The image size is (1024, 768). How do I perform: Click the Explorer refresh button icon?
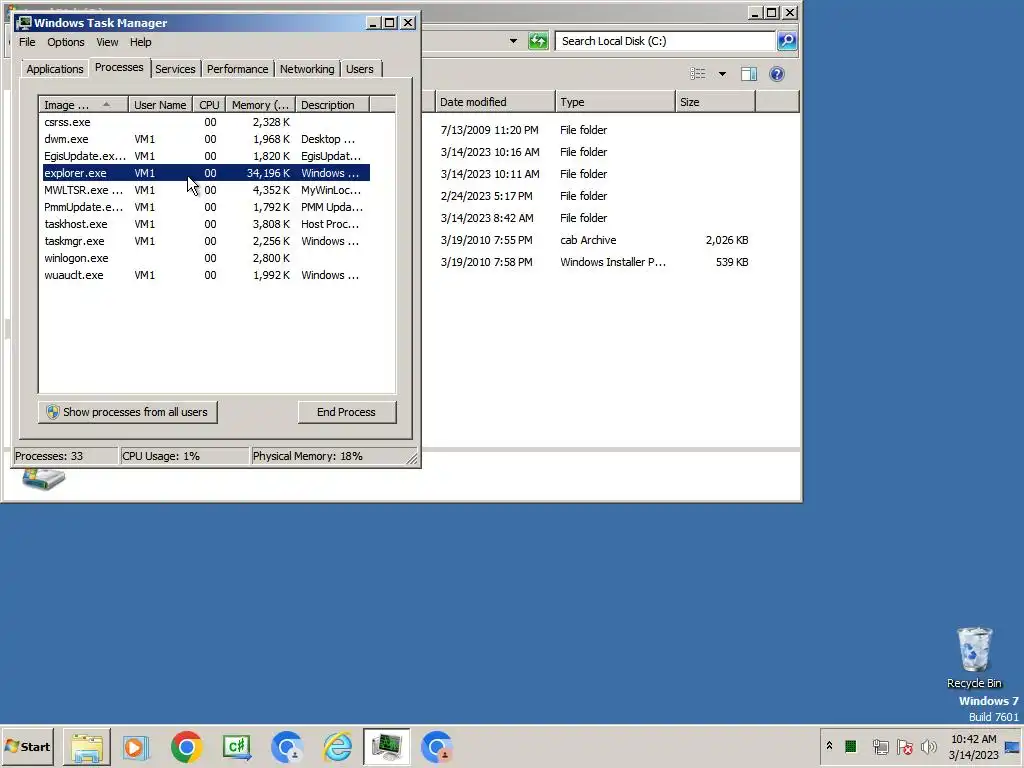(538, 41)
